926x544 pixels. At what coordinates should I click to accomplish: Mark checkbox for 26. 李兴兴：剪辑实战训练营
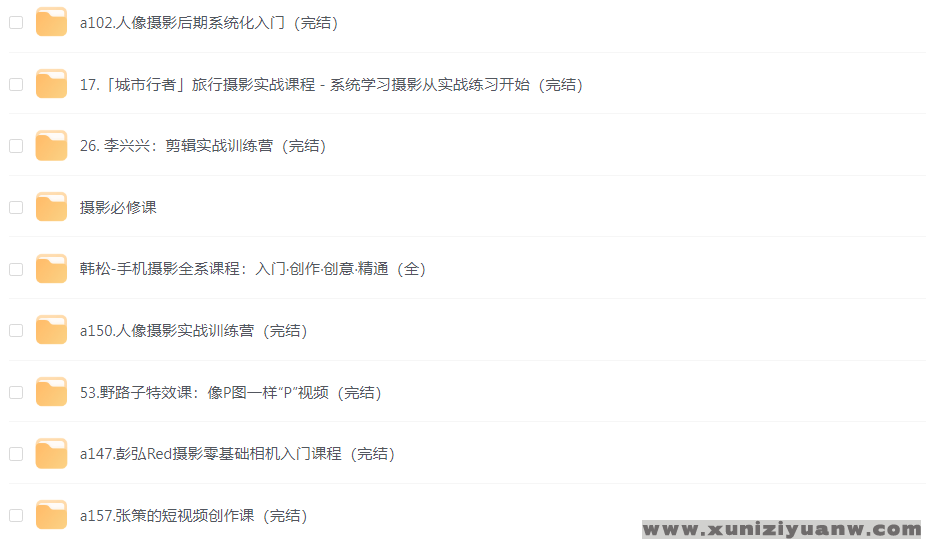(x=16, y=146)
